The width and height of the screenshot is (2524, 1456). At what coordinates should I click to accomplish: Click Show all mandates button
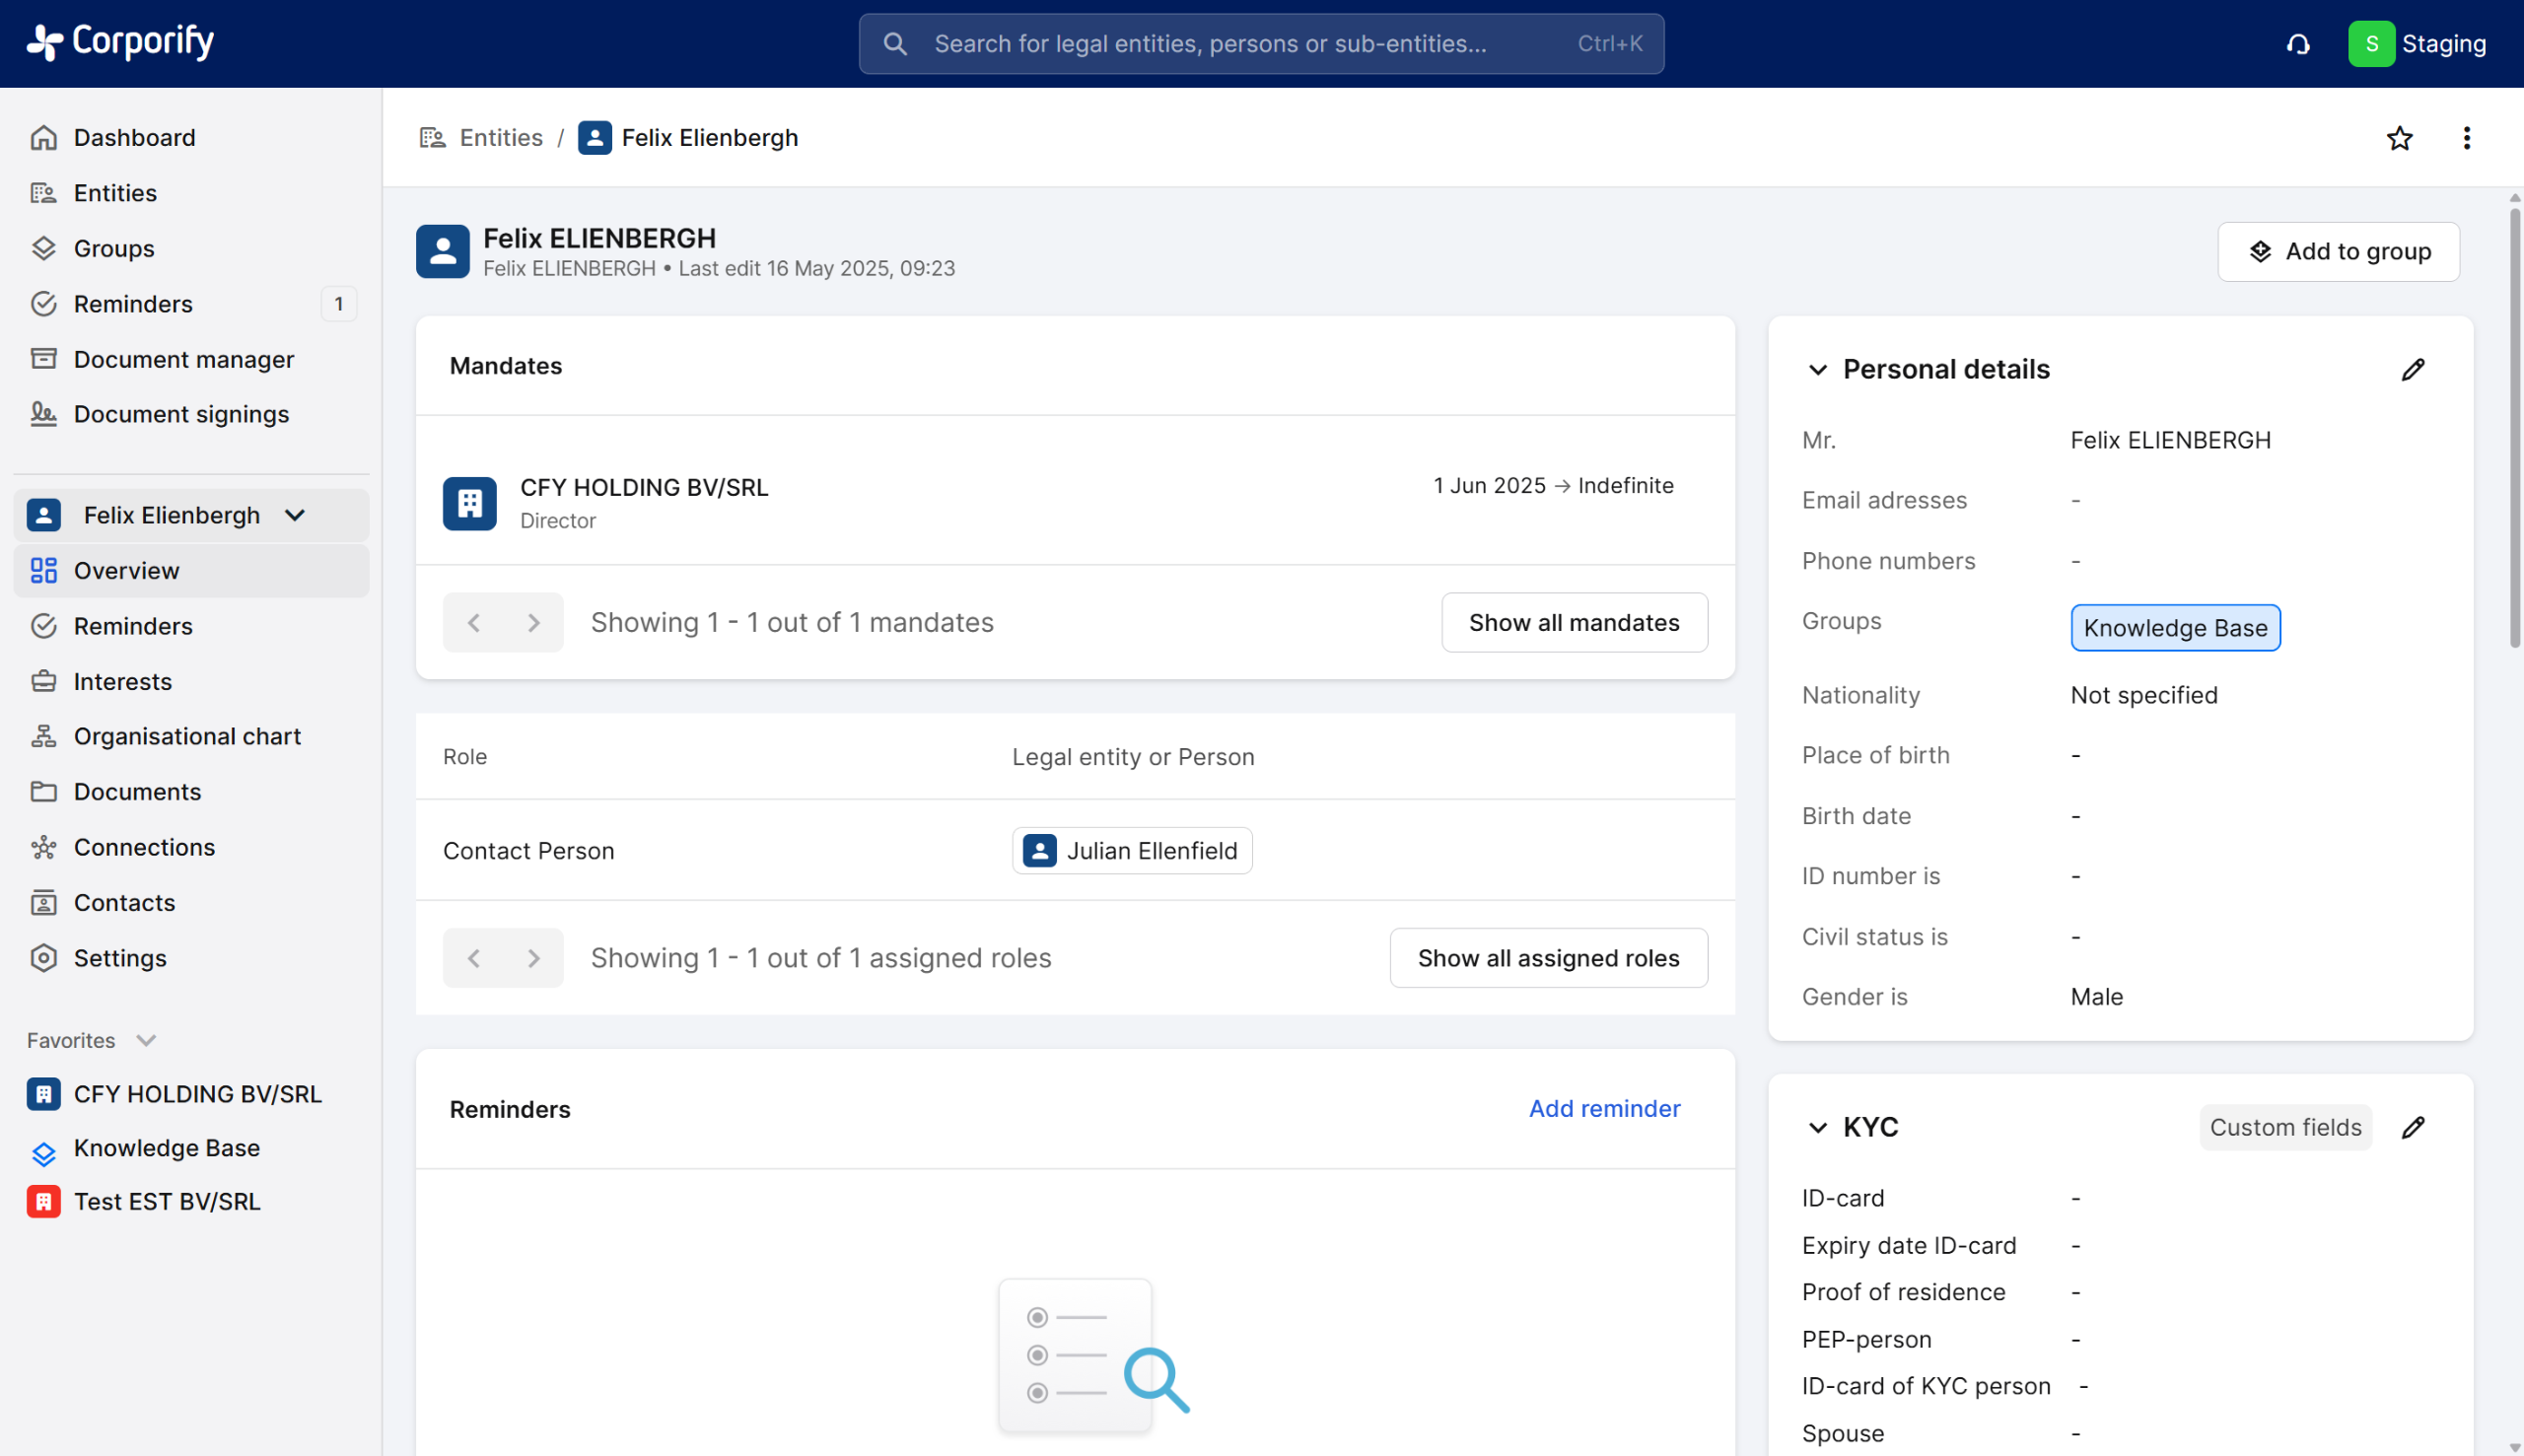pos(1573,622)
